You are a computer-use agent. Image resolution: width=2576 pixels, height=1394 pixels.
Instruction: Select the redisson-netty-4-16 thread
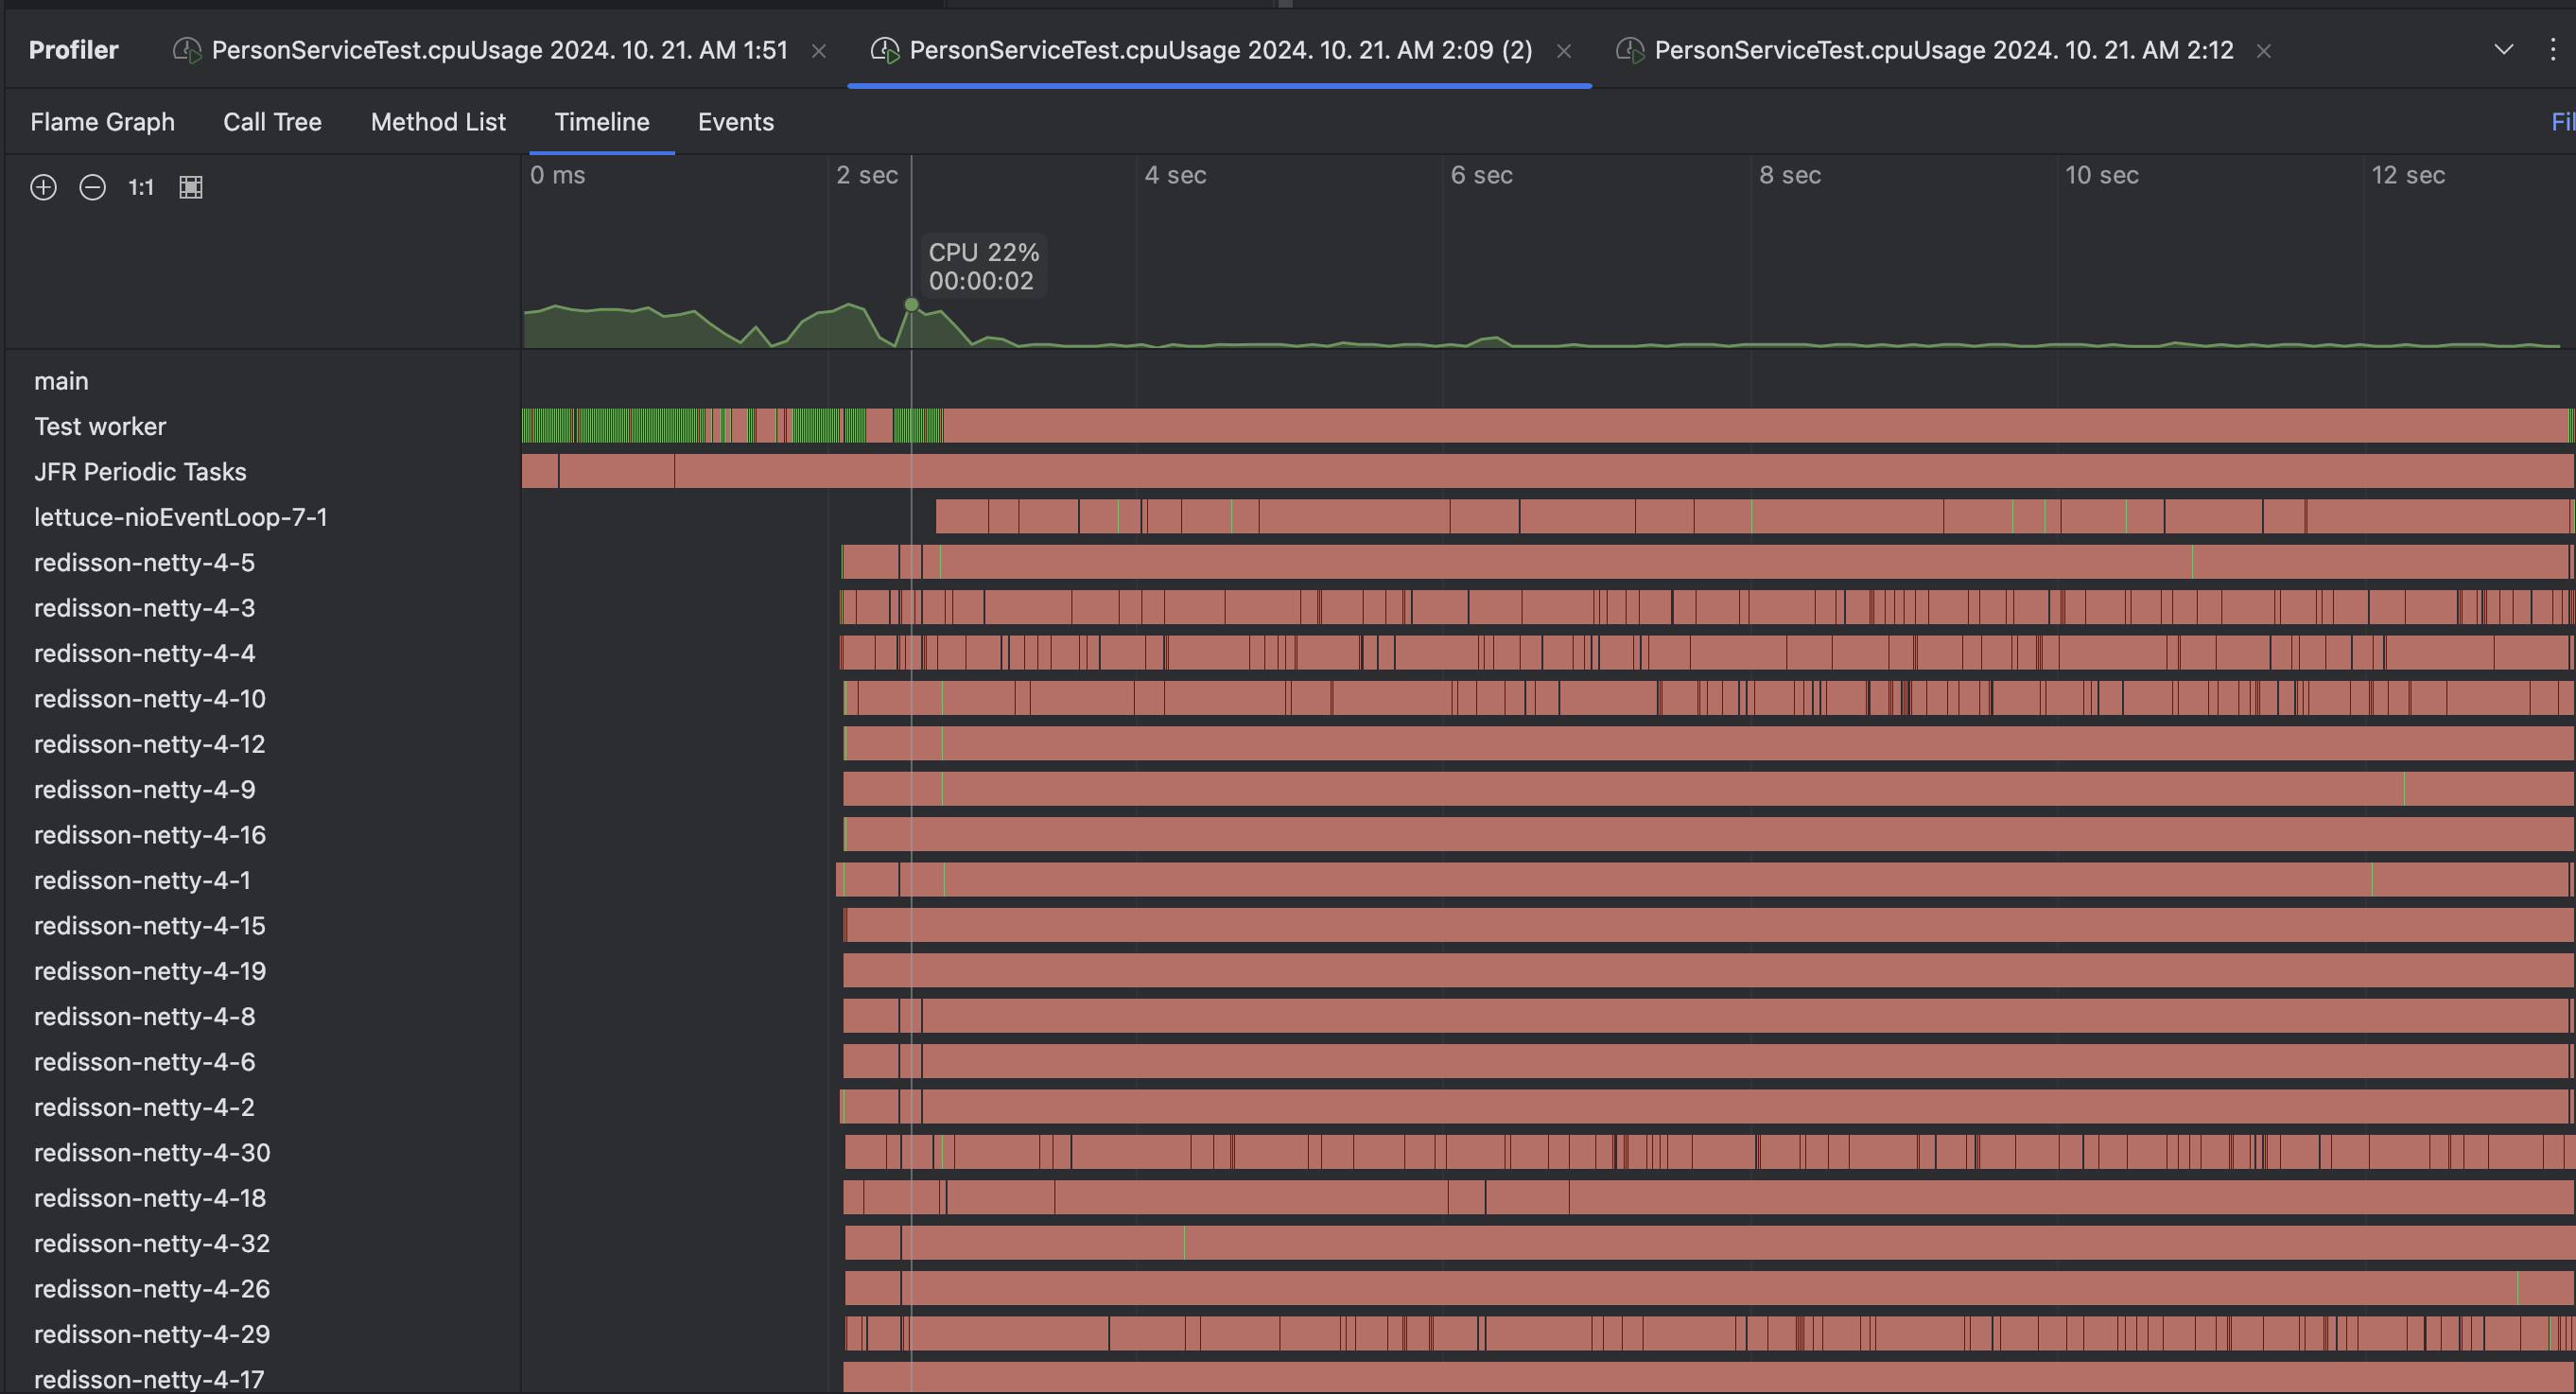(150, 835)
